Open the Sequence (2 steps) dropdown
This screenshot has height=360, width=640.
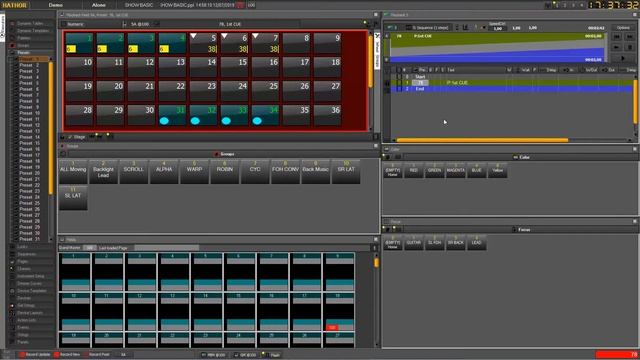pyautogui.click(x=430, y=27)
